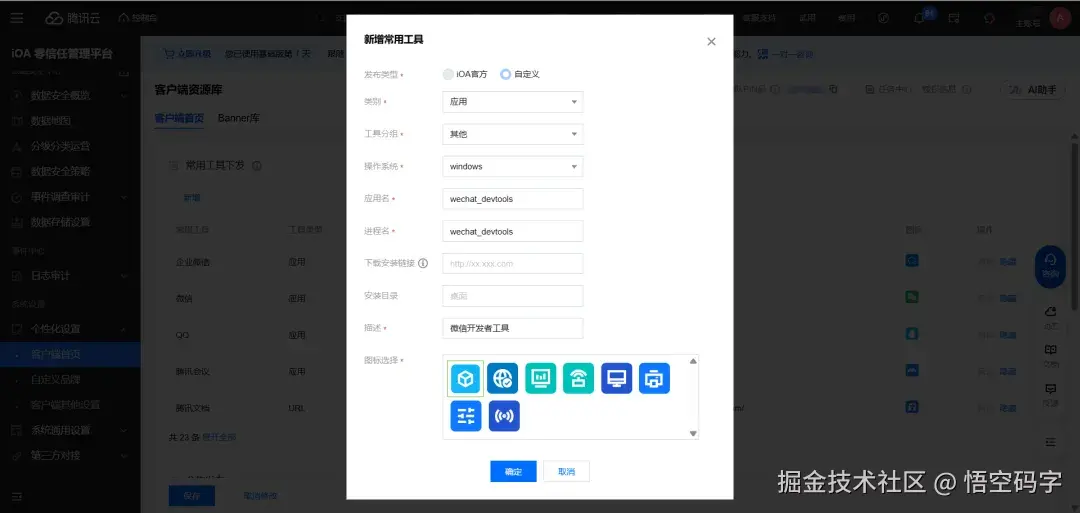Click the 腾讯文档 row icon
The image size is (1080, 513).
912,407
